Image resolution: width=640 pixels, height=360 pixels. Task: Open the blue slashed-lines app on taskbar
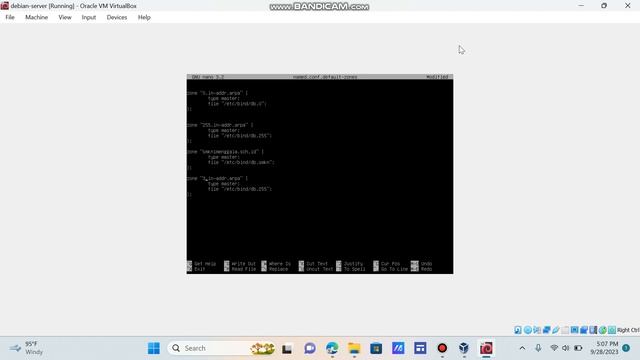398,348
